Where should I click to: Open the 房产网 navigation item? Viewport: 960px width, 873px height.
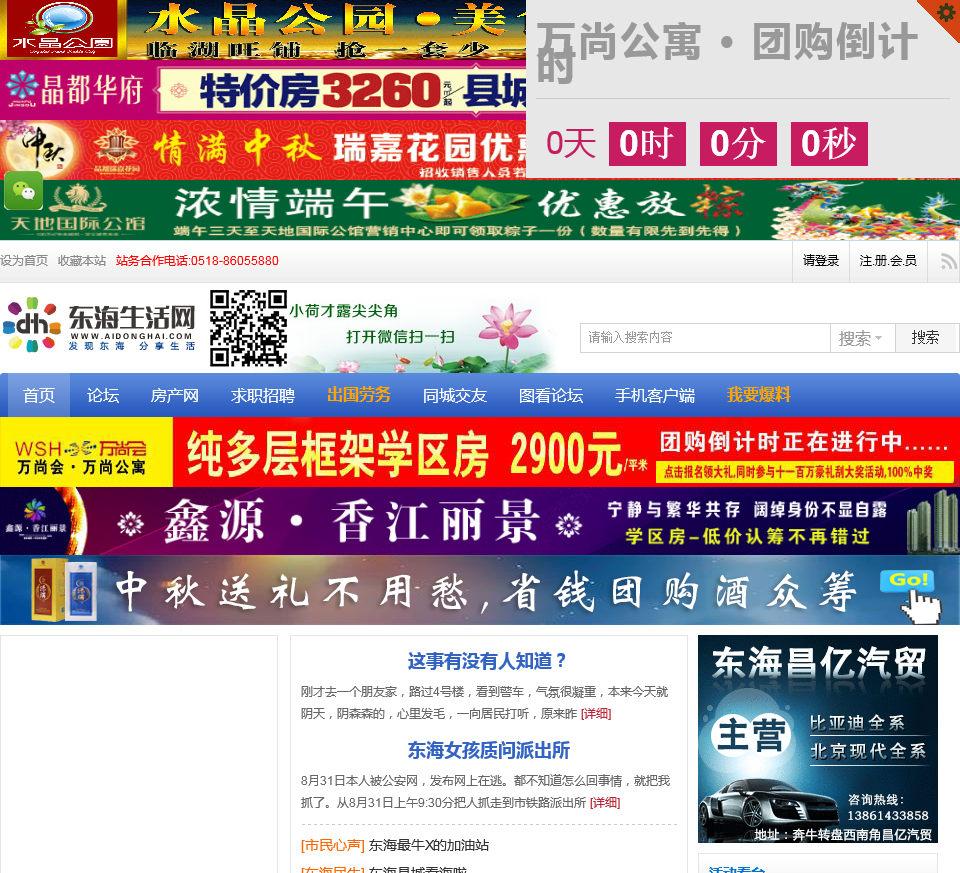174,395
